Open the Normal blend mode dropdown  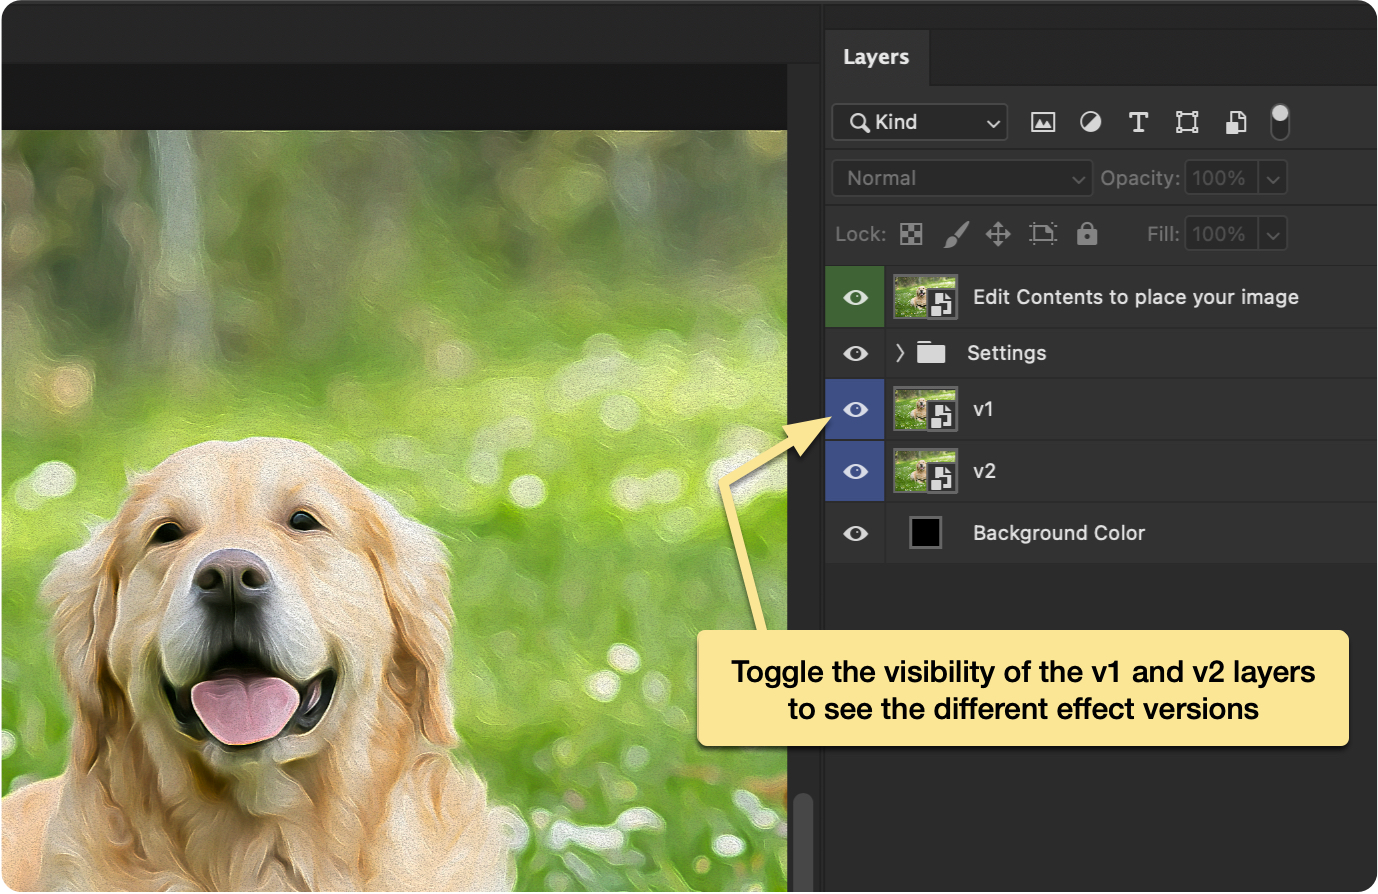[961, 178]
